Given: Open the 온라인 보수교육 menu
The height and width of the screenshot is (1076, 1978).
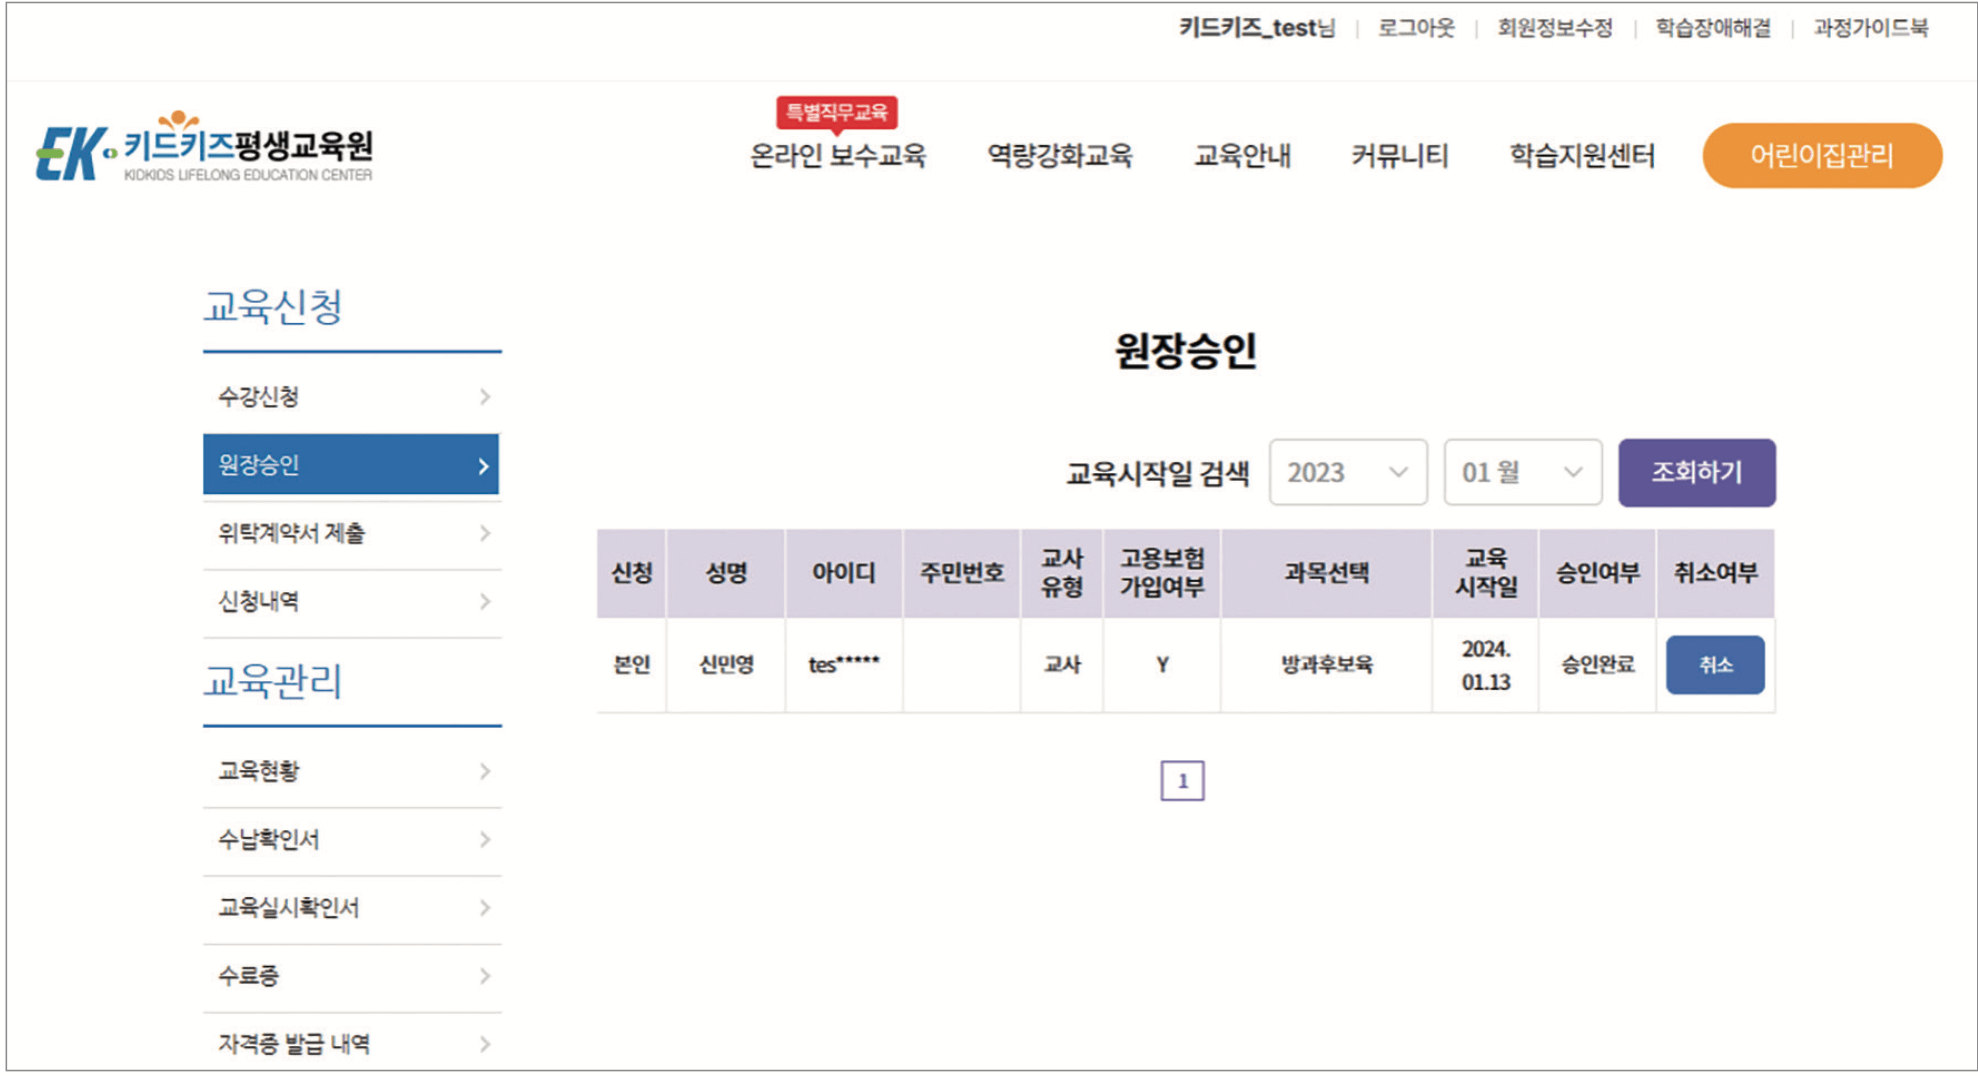Looking at the screenshot, I should 838,156.
